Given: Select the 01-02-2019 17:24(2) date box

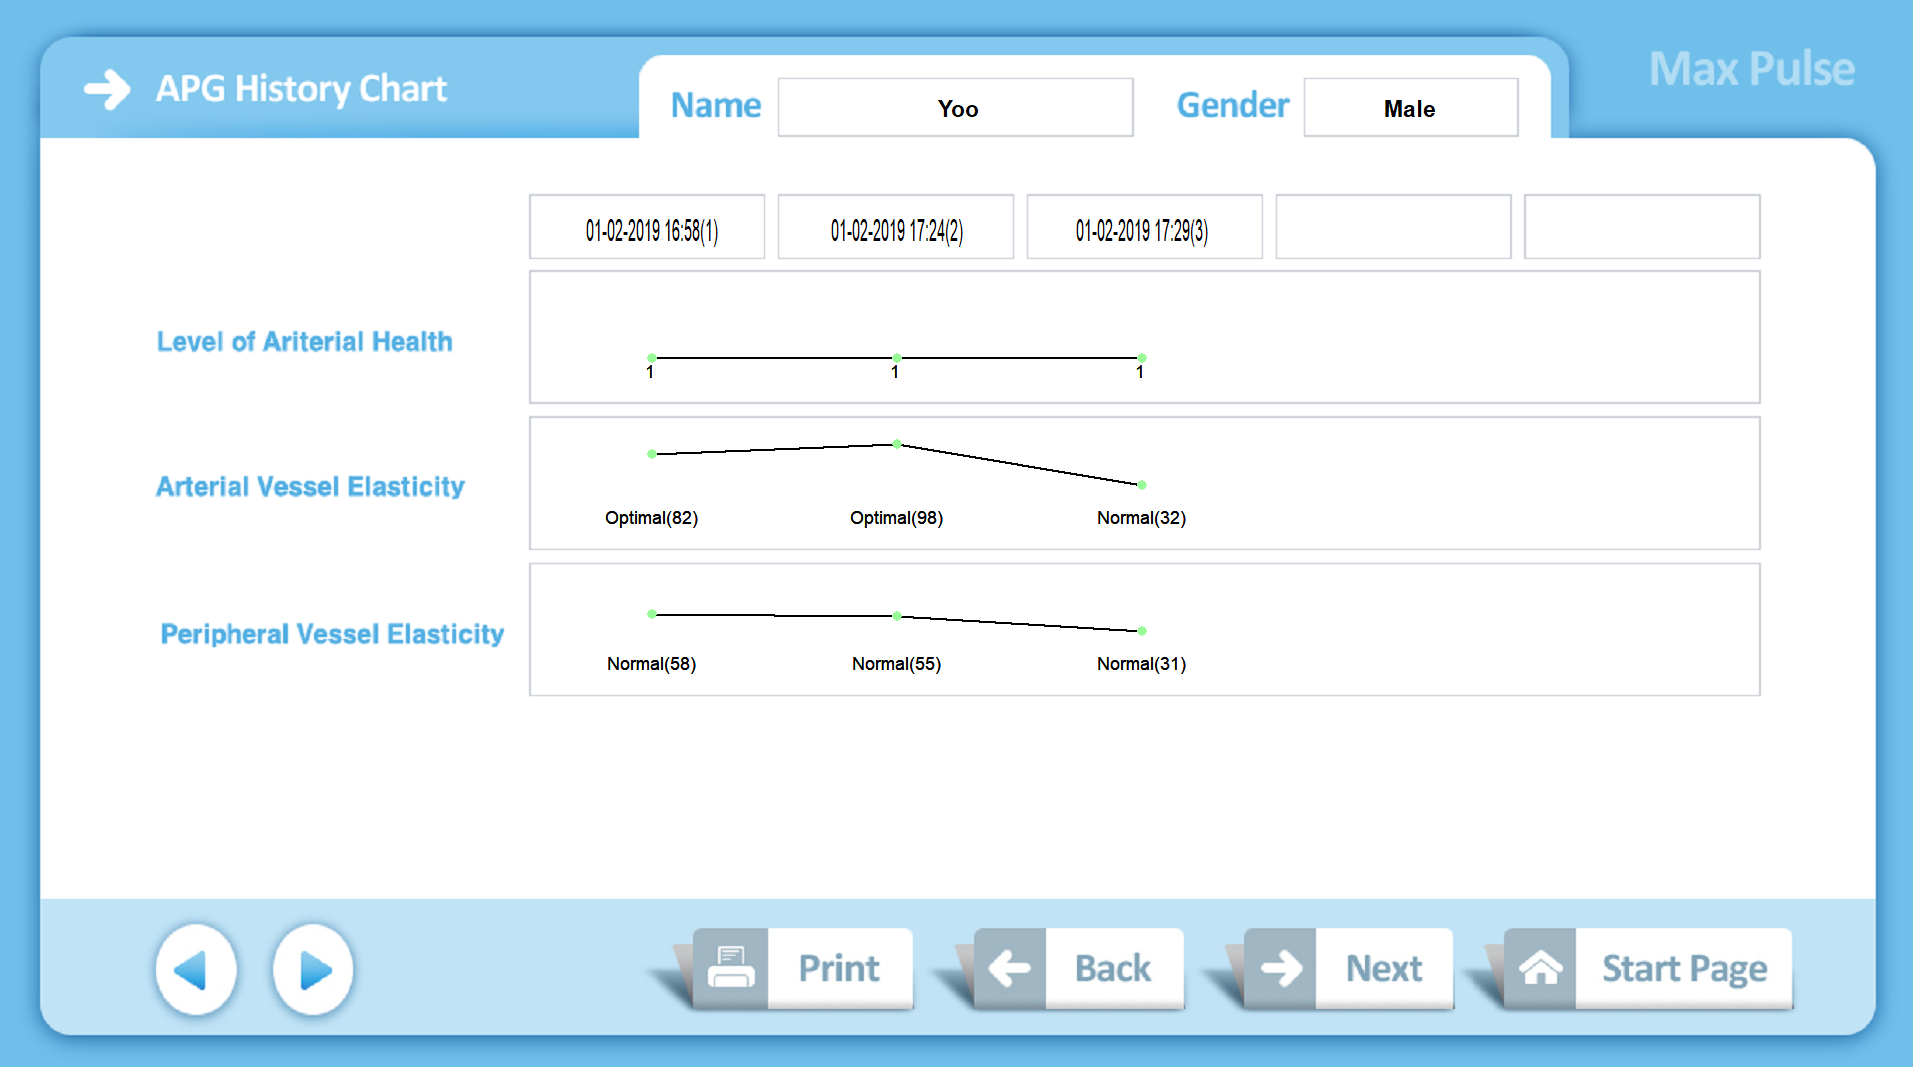Looking at the screenshot, I should point(896,228).
